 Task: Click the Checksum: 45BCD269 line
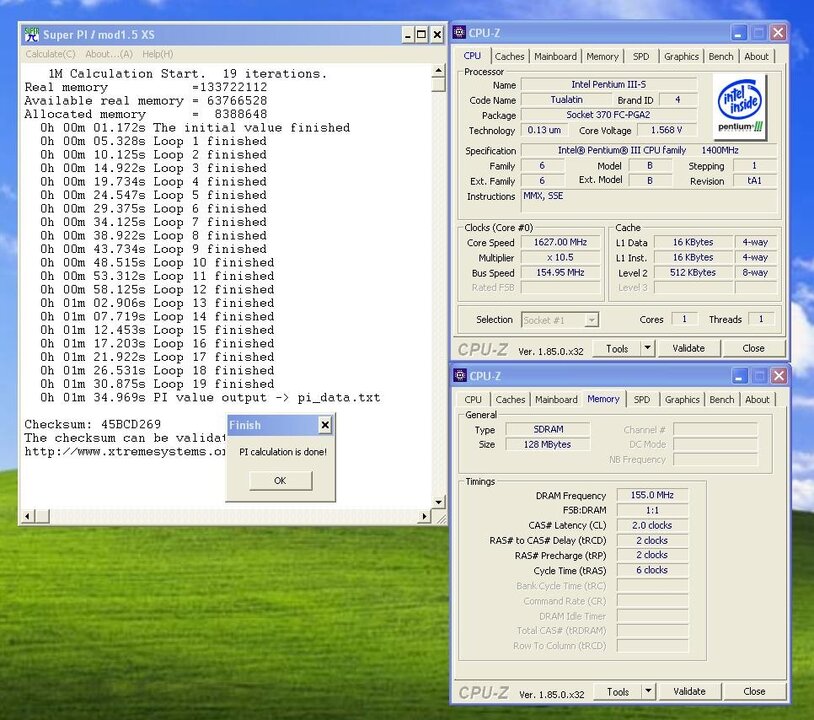click(92, 424)
